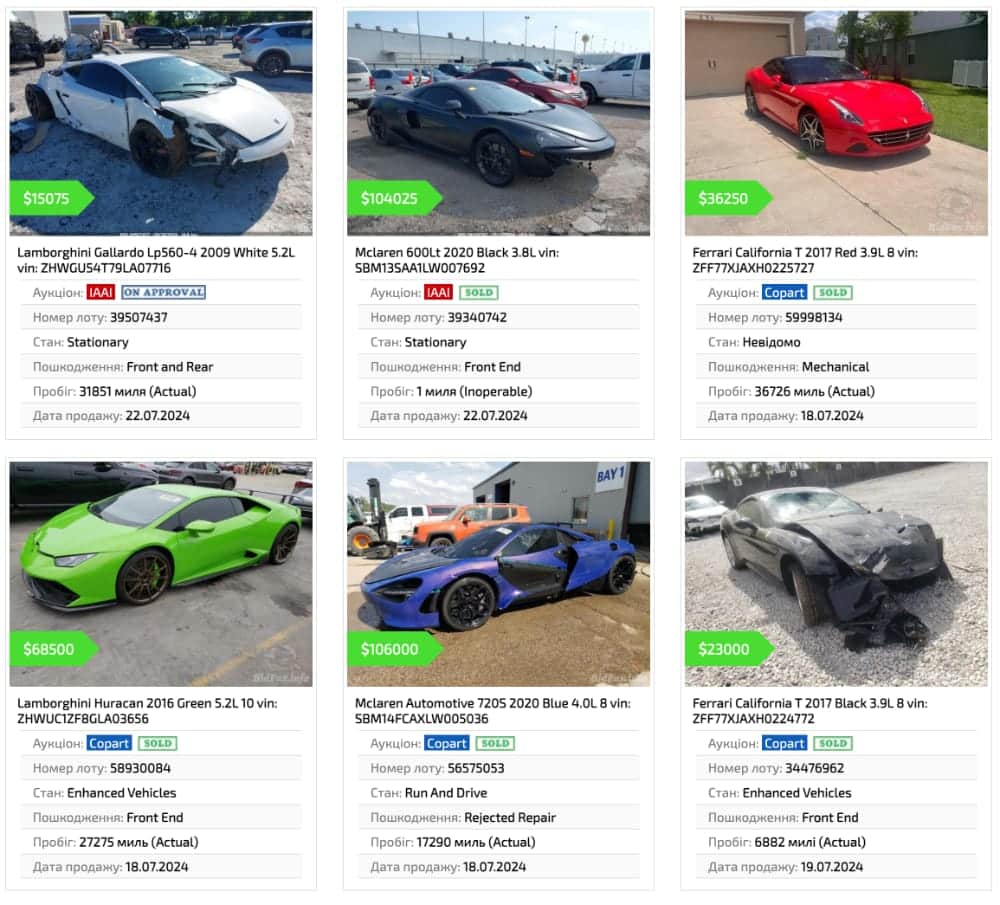
Task: Open the wrecked black Ferrari photo
Action: click(836, 574)
